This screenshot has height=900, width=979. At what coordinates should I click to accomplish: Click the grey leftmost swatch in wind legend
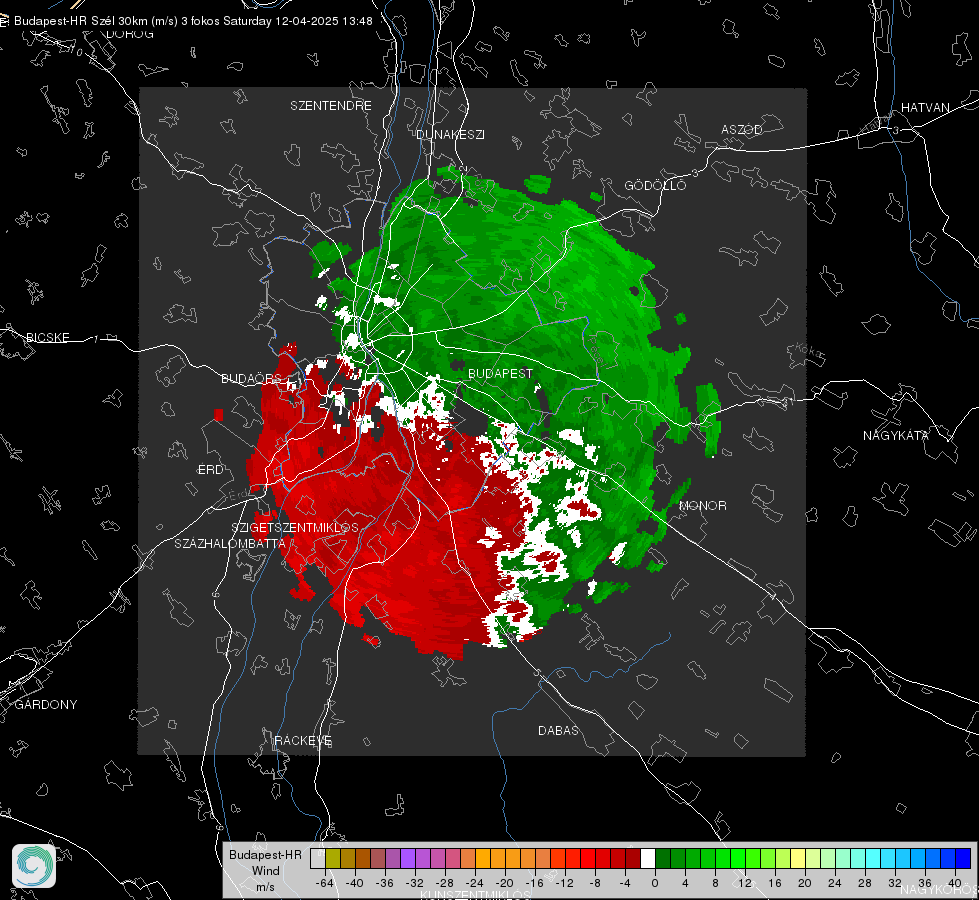(318, 859)
